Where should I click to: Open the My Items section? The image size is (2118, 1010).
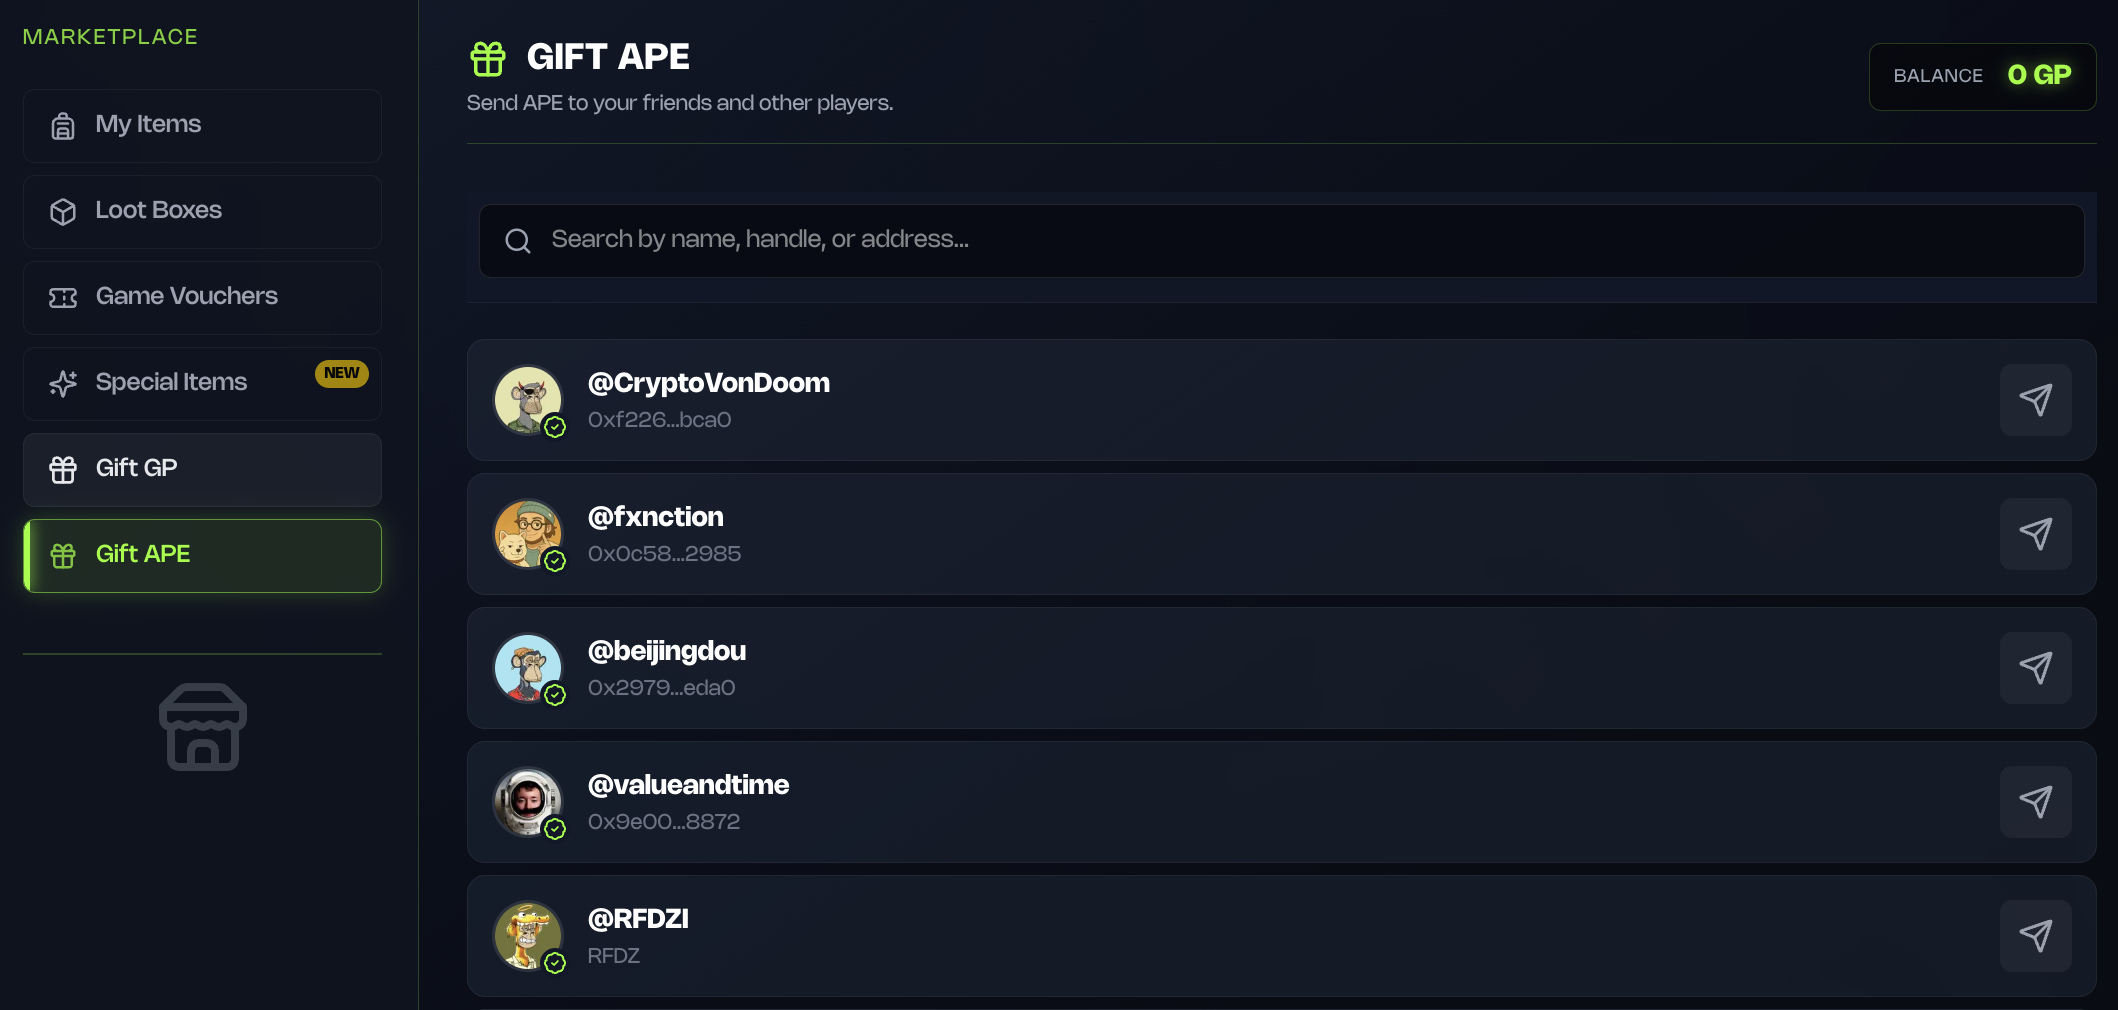tap(202, 125)
